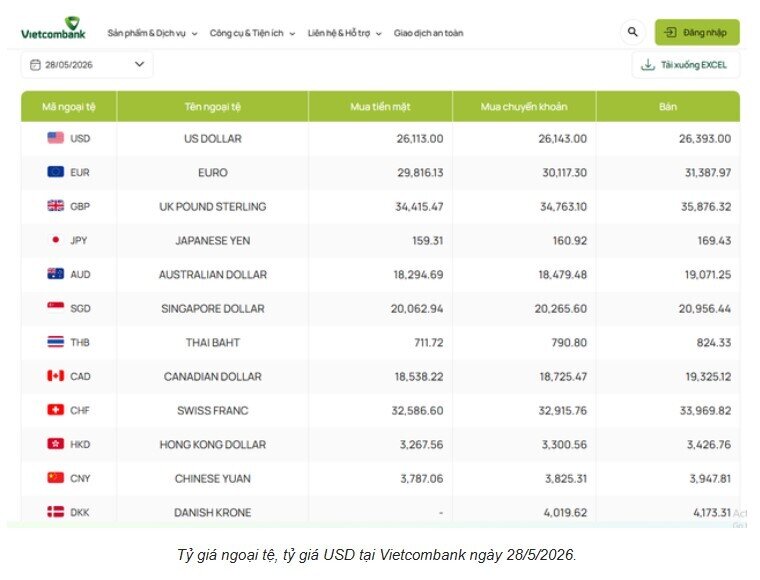
Task: Select THB cash buy value 711.72
Action: click(428, 343)
